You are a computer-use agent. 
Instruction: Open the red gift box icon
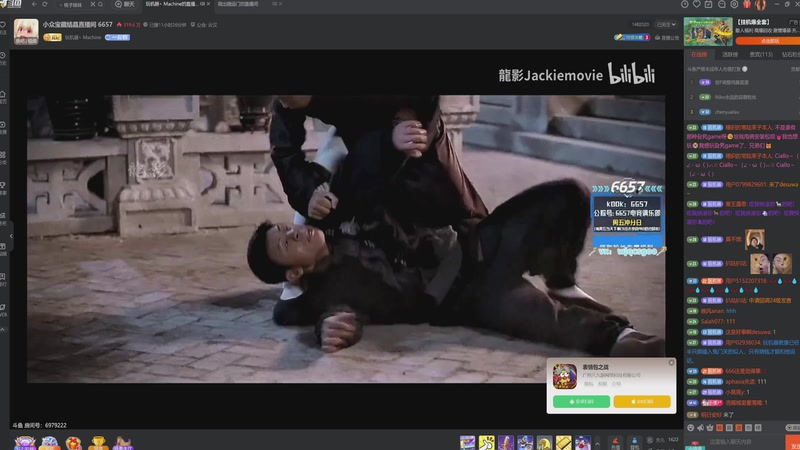(747, 4)
